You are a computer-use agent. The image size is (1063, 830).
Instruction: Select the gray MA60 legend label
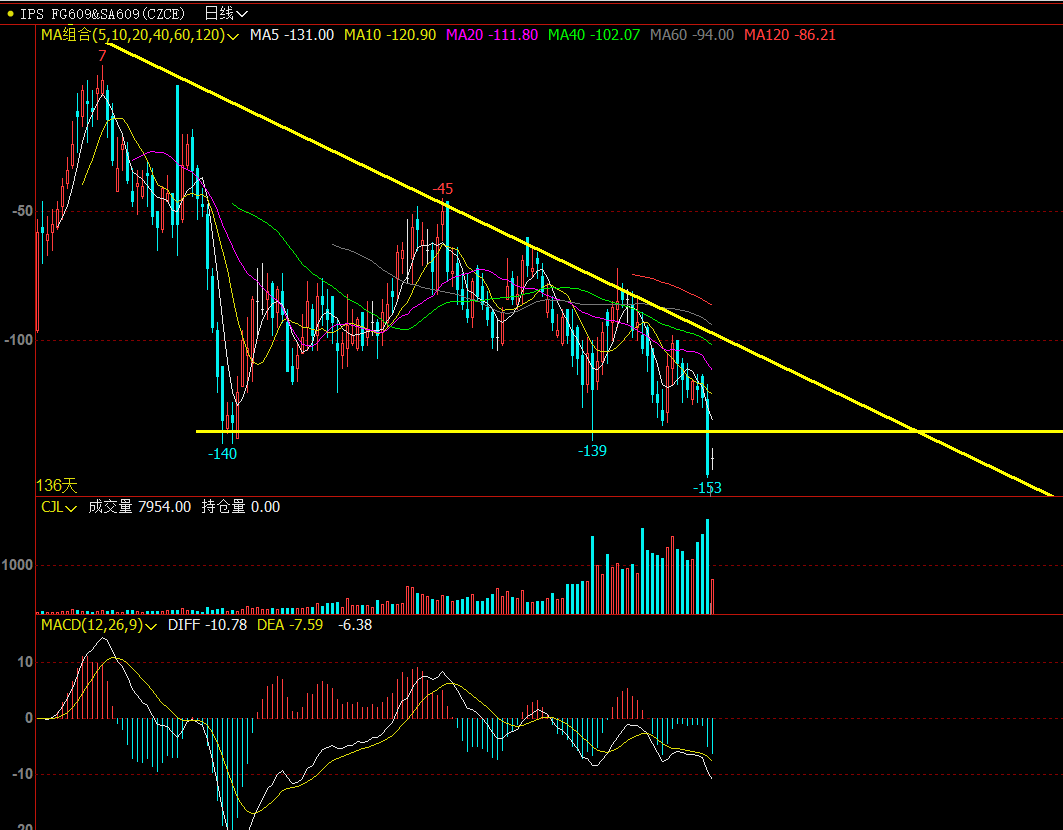coord(691,35)
